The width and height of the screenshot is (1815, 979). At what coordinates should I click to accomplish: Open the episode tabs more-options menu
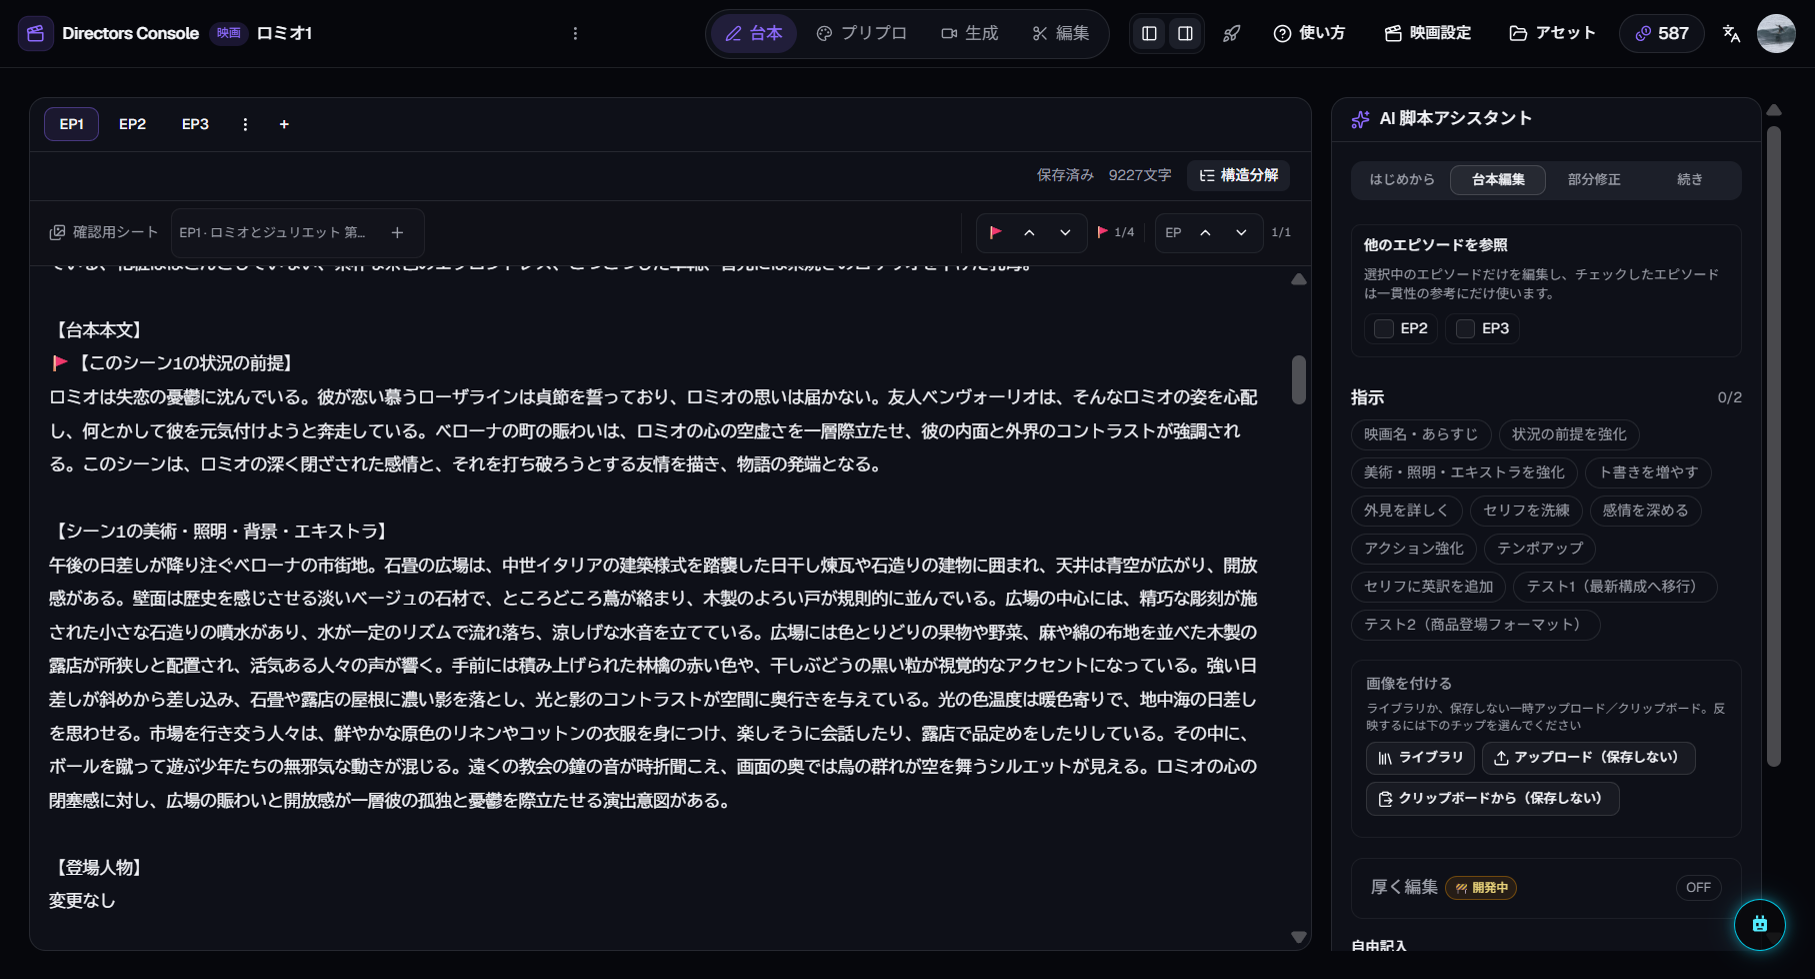pyautogui.click(x=245, y=124)
